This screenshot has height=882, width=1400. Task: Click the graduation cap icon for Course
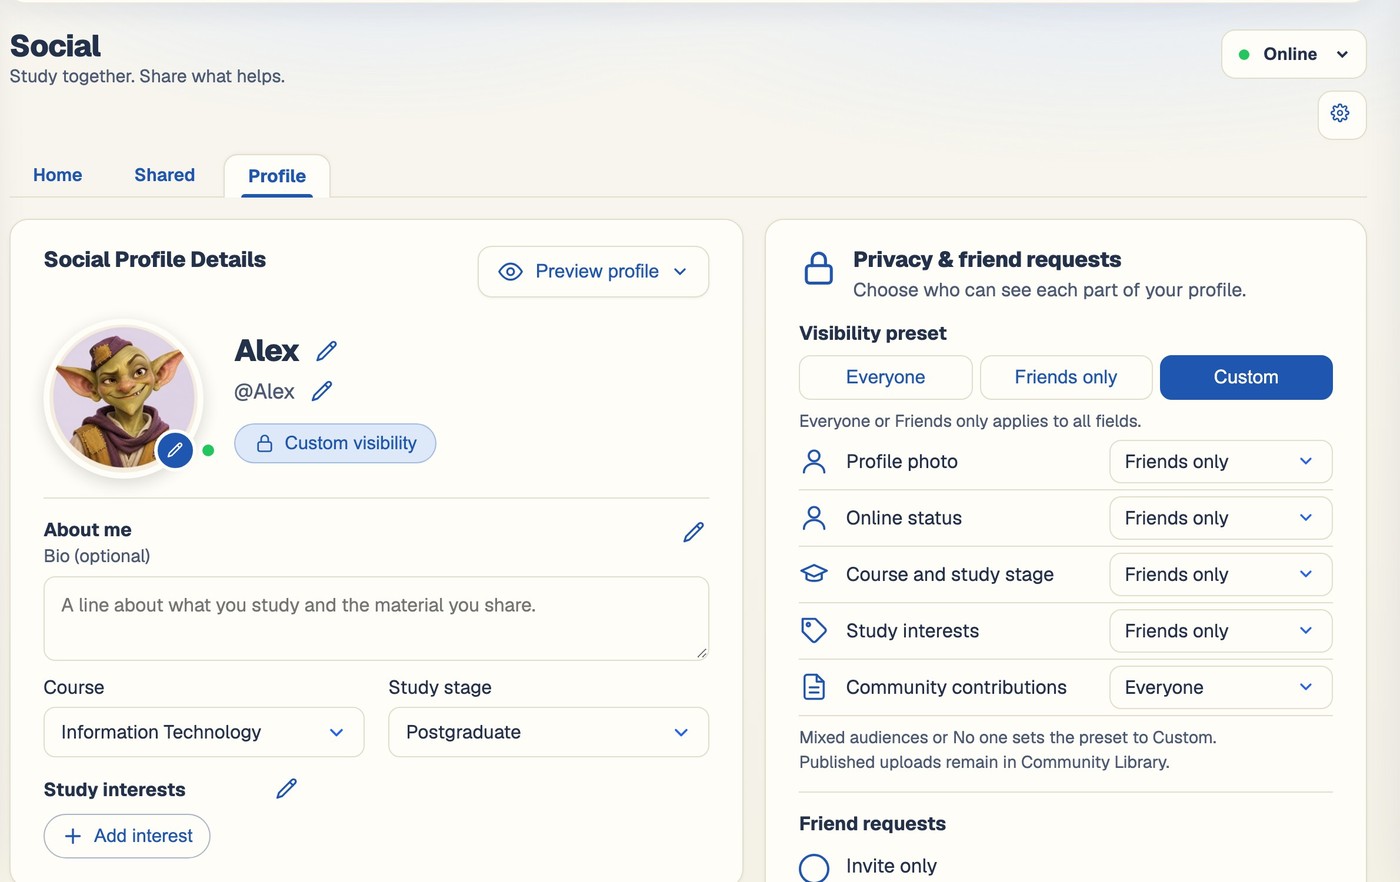(814, 574)
